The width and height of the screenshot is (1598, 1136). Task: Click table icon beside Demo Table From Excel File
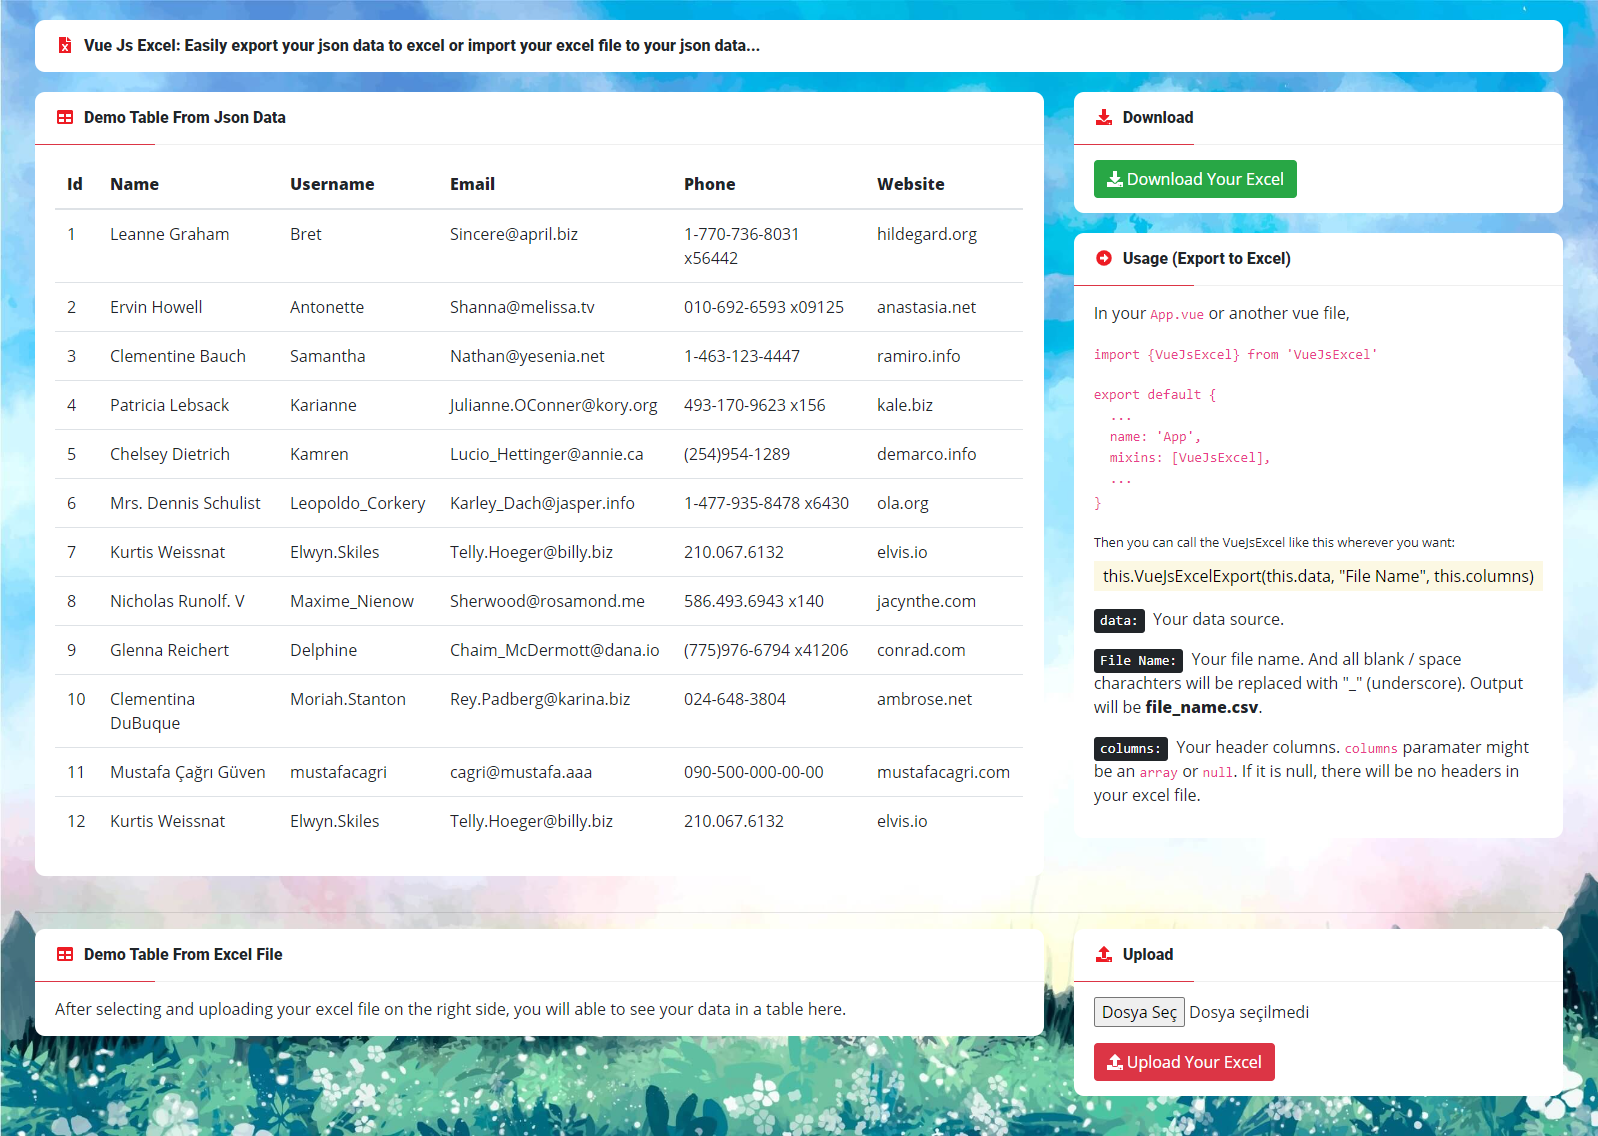(65, 955)
